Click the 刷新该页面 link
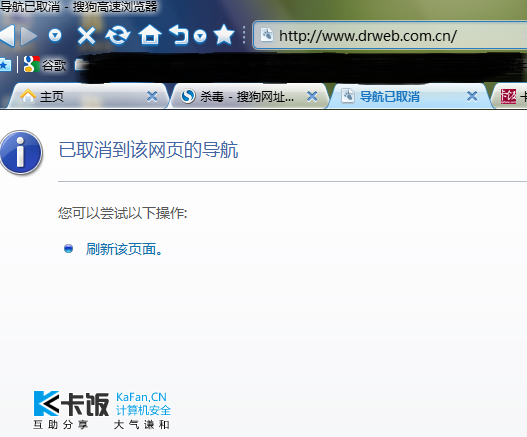This screenshot has height=437, width=527. pyautogui.click(x=124, y=249)
